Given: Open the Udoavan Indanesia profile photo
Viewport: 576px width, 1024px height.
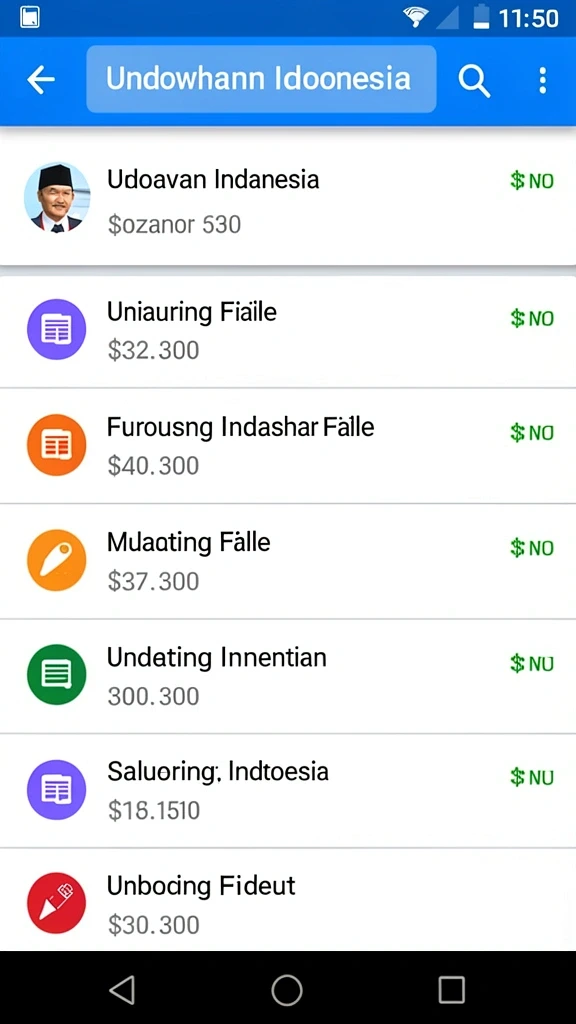Looking at the screenshot, I should tap(57, 197).
